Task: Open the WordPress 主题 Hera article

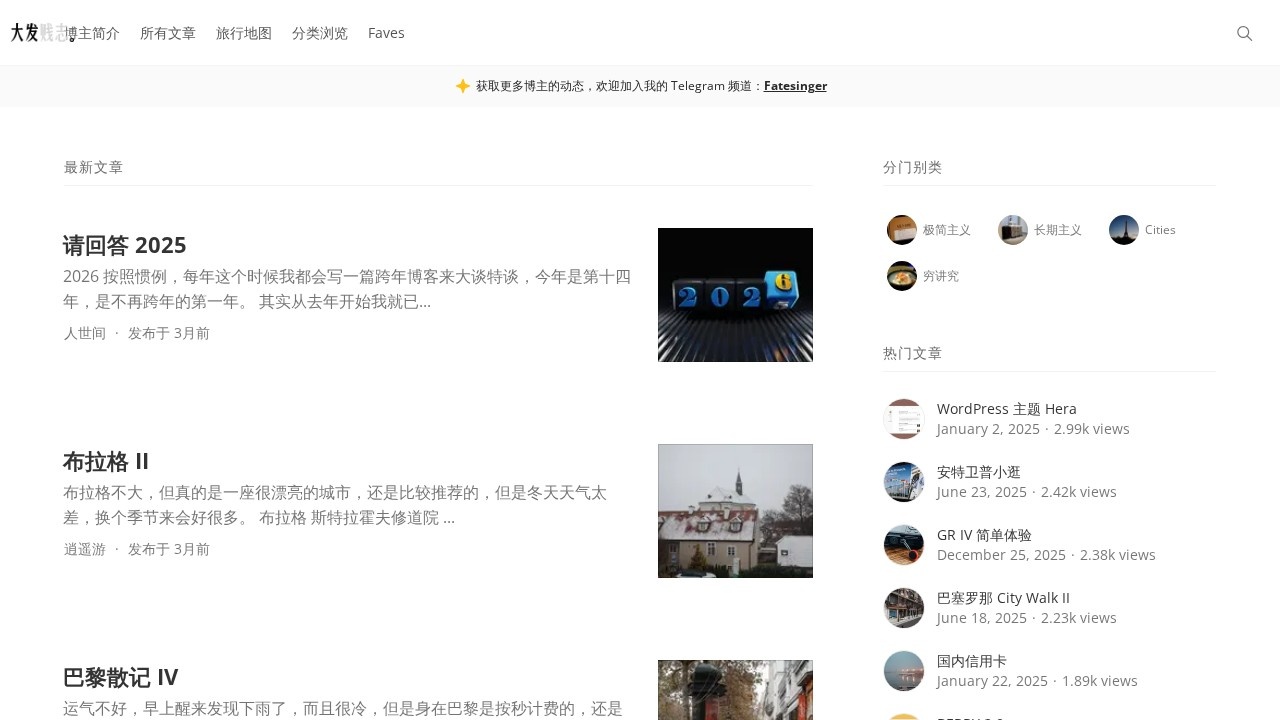Action: pyautogui.click(x=1006, y=408)
